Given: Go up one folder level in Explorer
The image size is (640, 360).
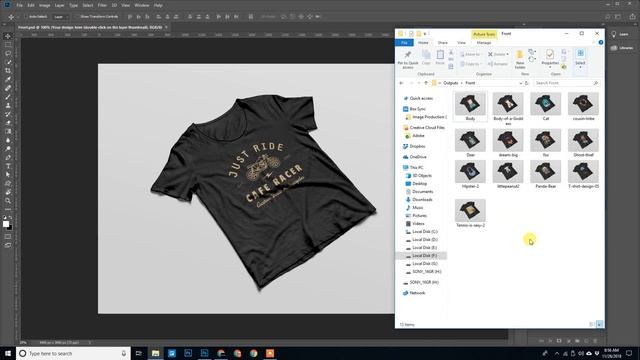Looking at the screenshot, I should [426, 83].
